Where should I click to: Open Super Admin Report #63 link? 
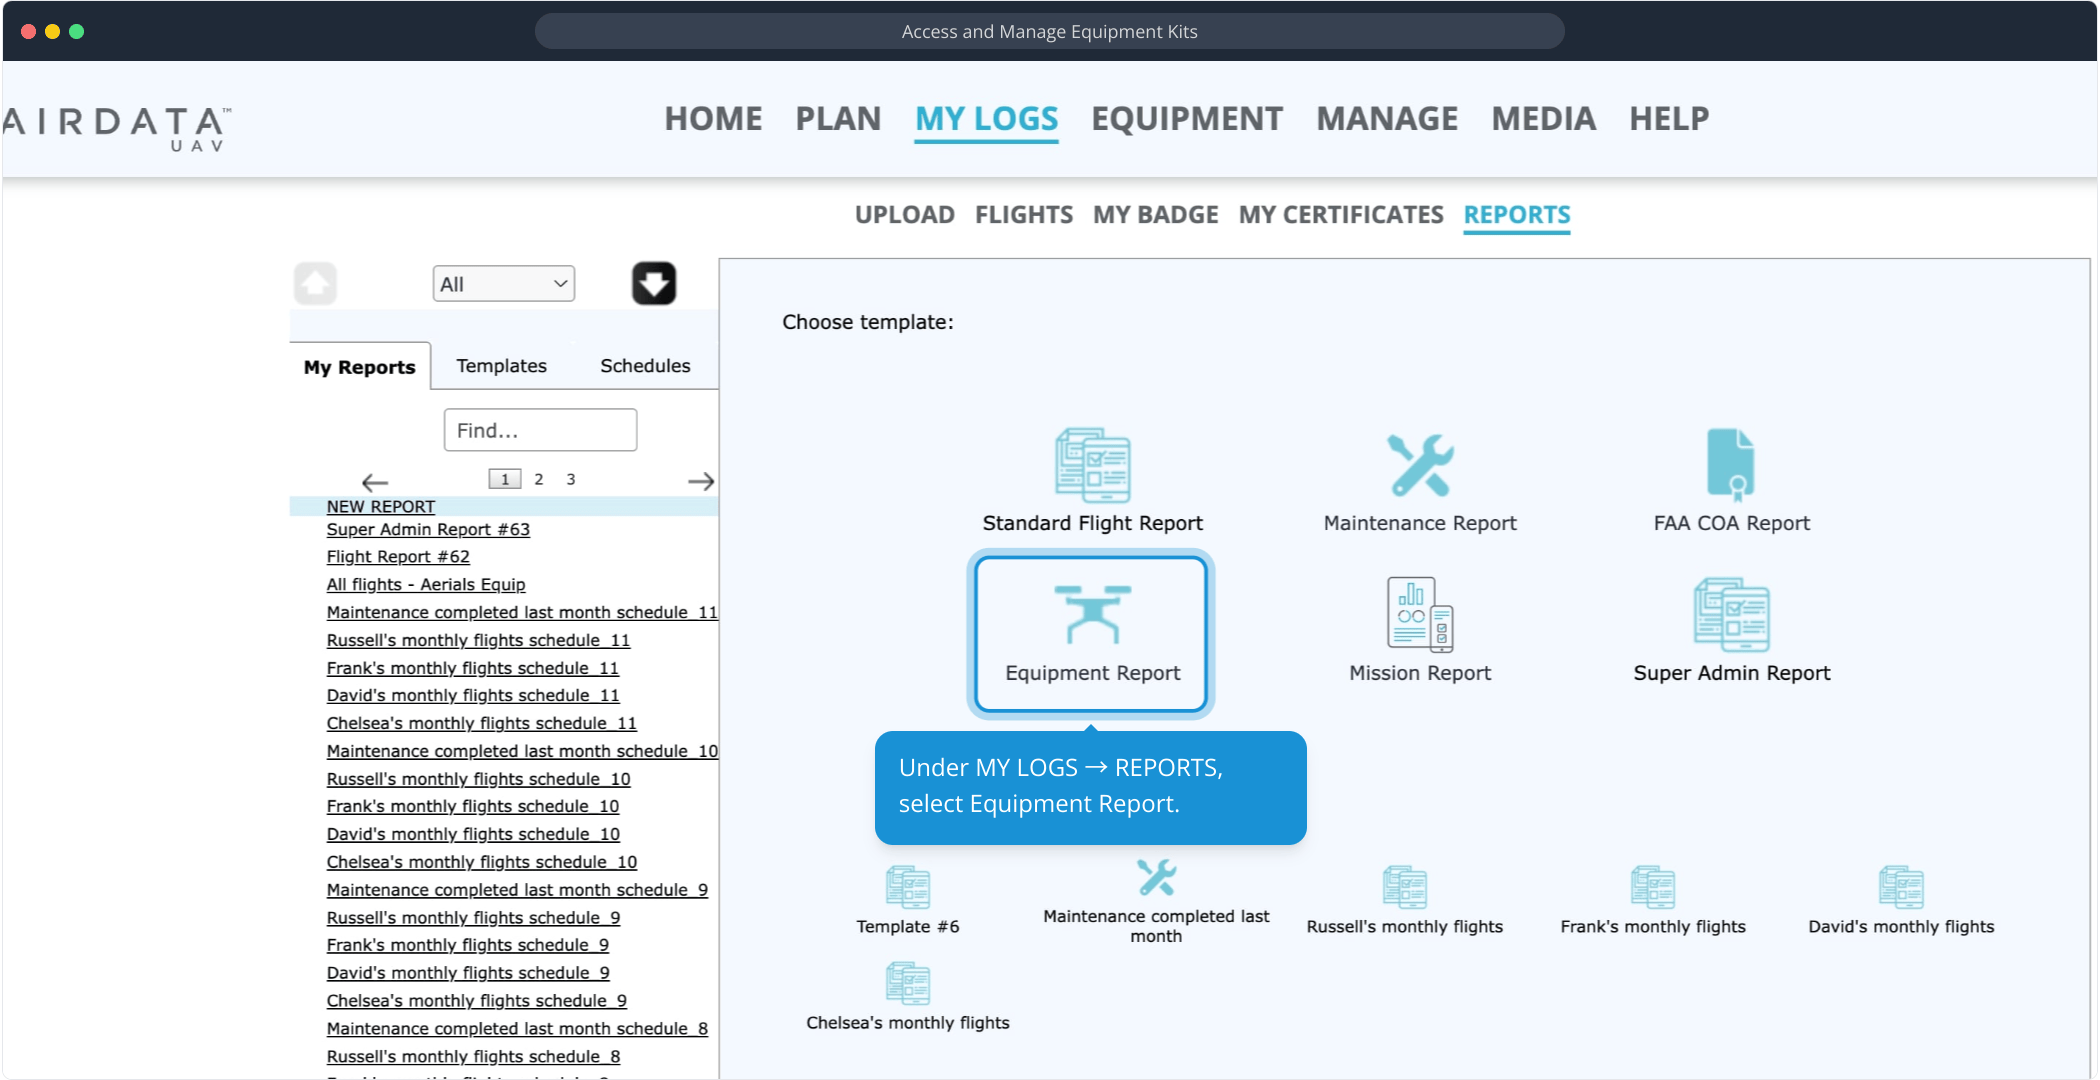coord(428,530)
